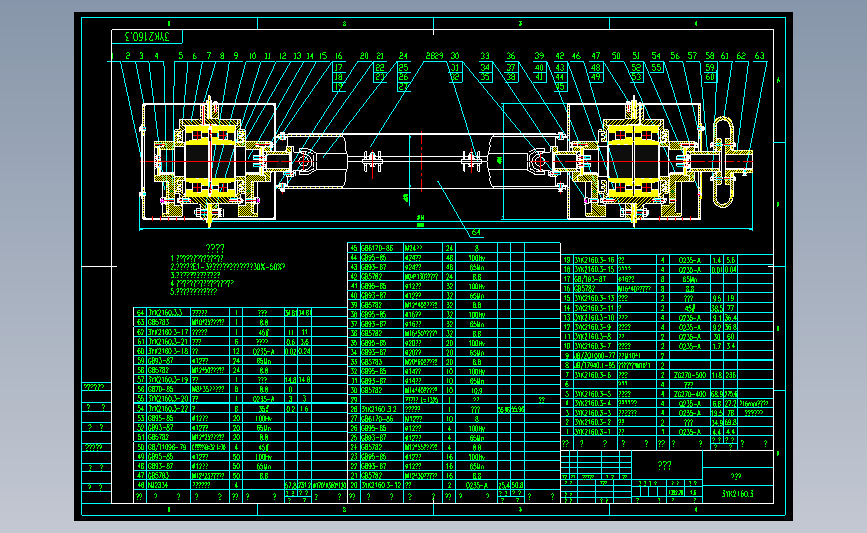Click part code 3YK2160.3-7 in row 10
The height and width of the screenshot is (533, 867).
click(x=593, y=346)
